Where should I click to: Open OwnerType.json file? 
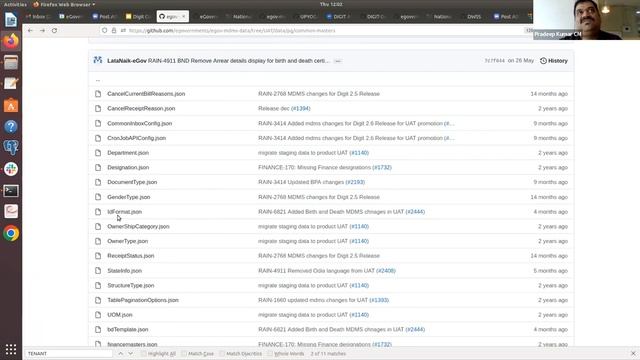coord(128,241)
